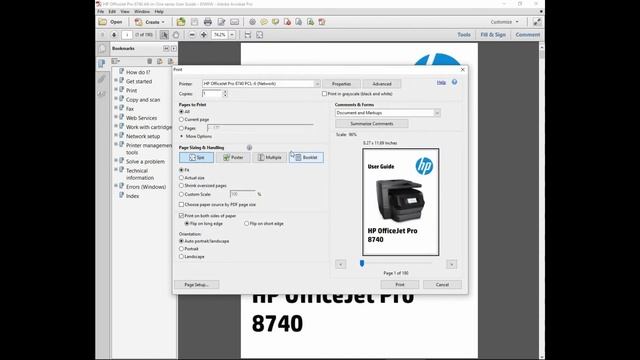The width and height of the screenshot is (640, 360).
Task: Select the Current page radio button
Action: [x=182, y=120]
